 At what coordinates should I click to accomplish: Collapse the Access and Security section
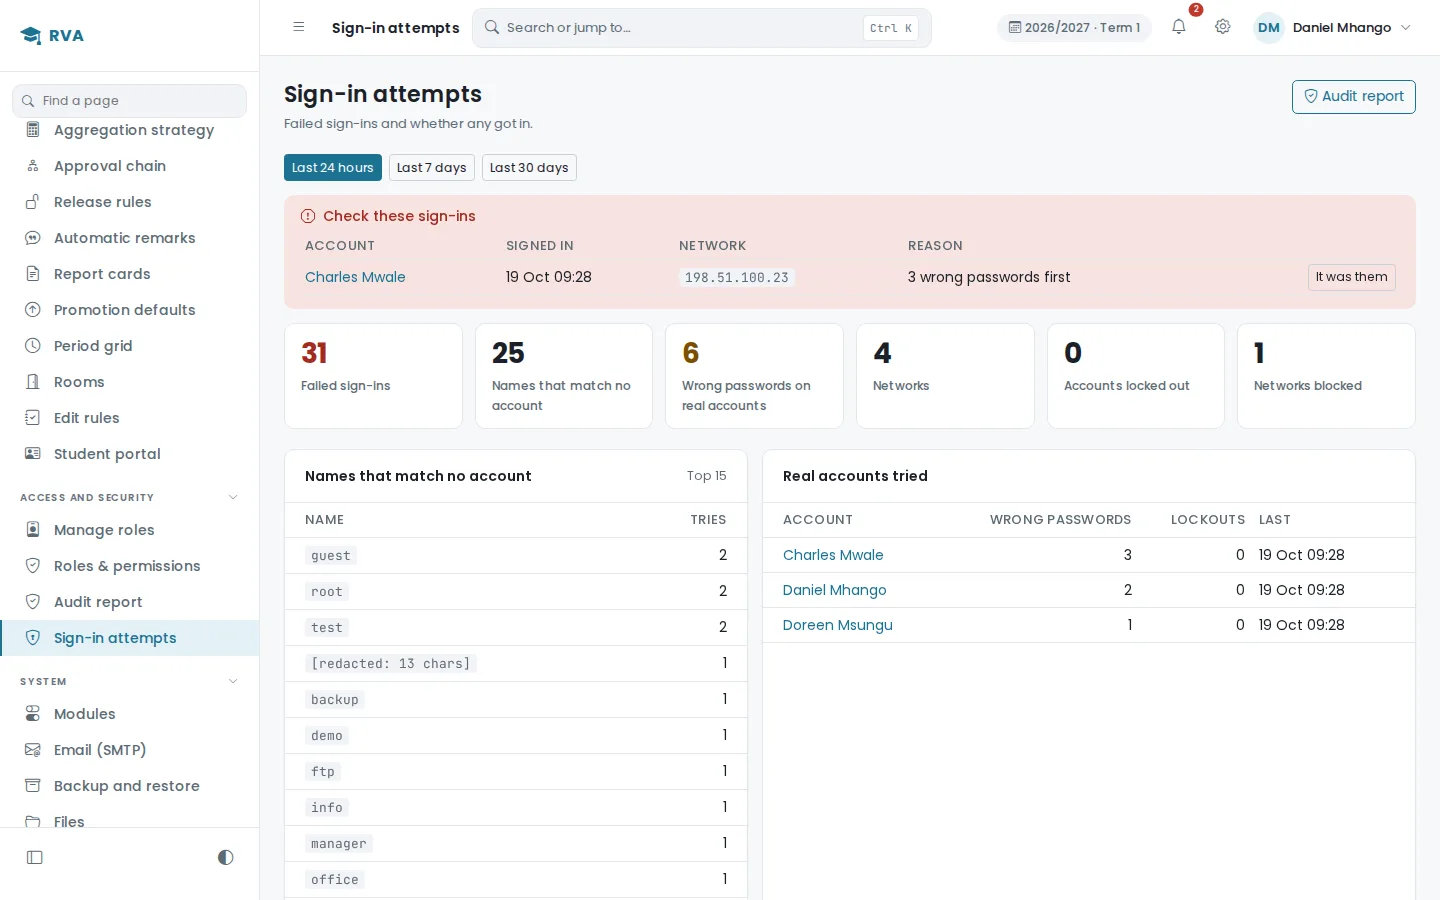[233, 497]
